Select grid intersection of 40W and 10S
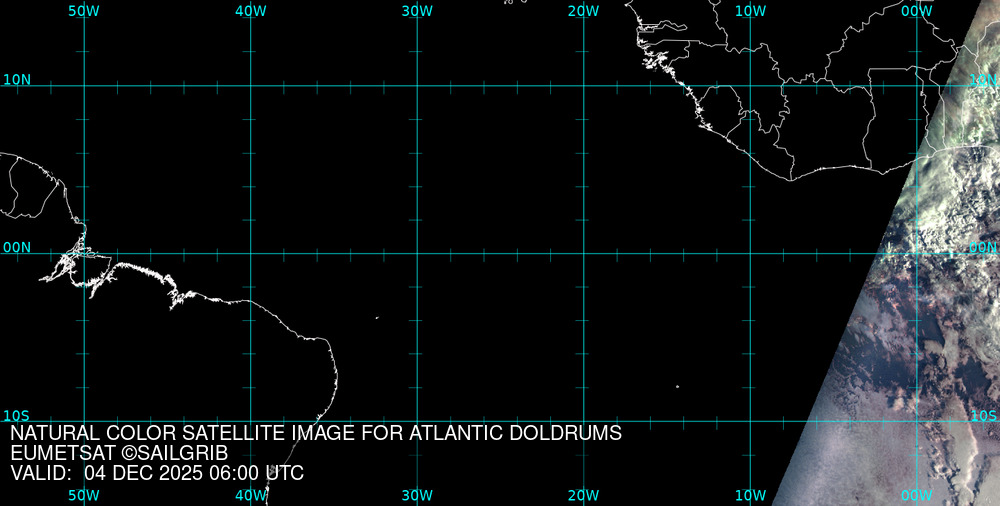 click(251, 421)
